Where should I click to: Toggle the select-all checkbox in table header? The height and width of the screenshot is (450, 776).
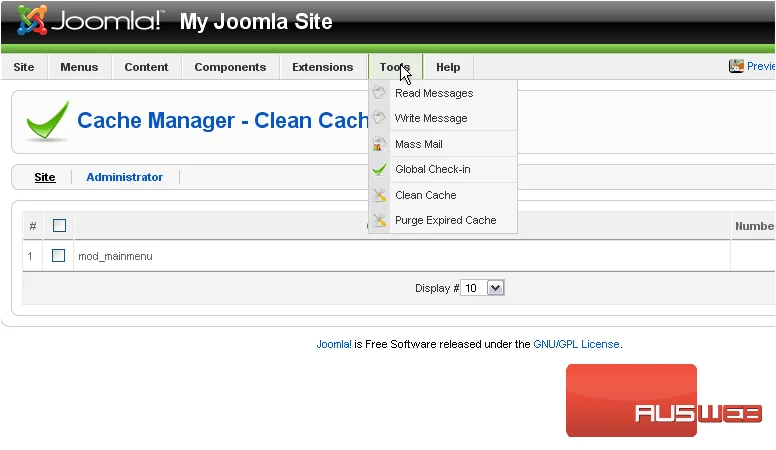click(59, 226)
